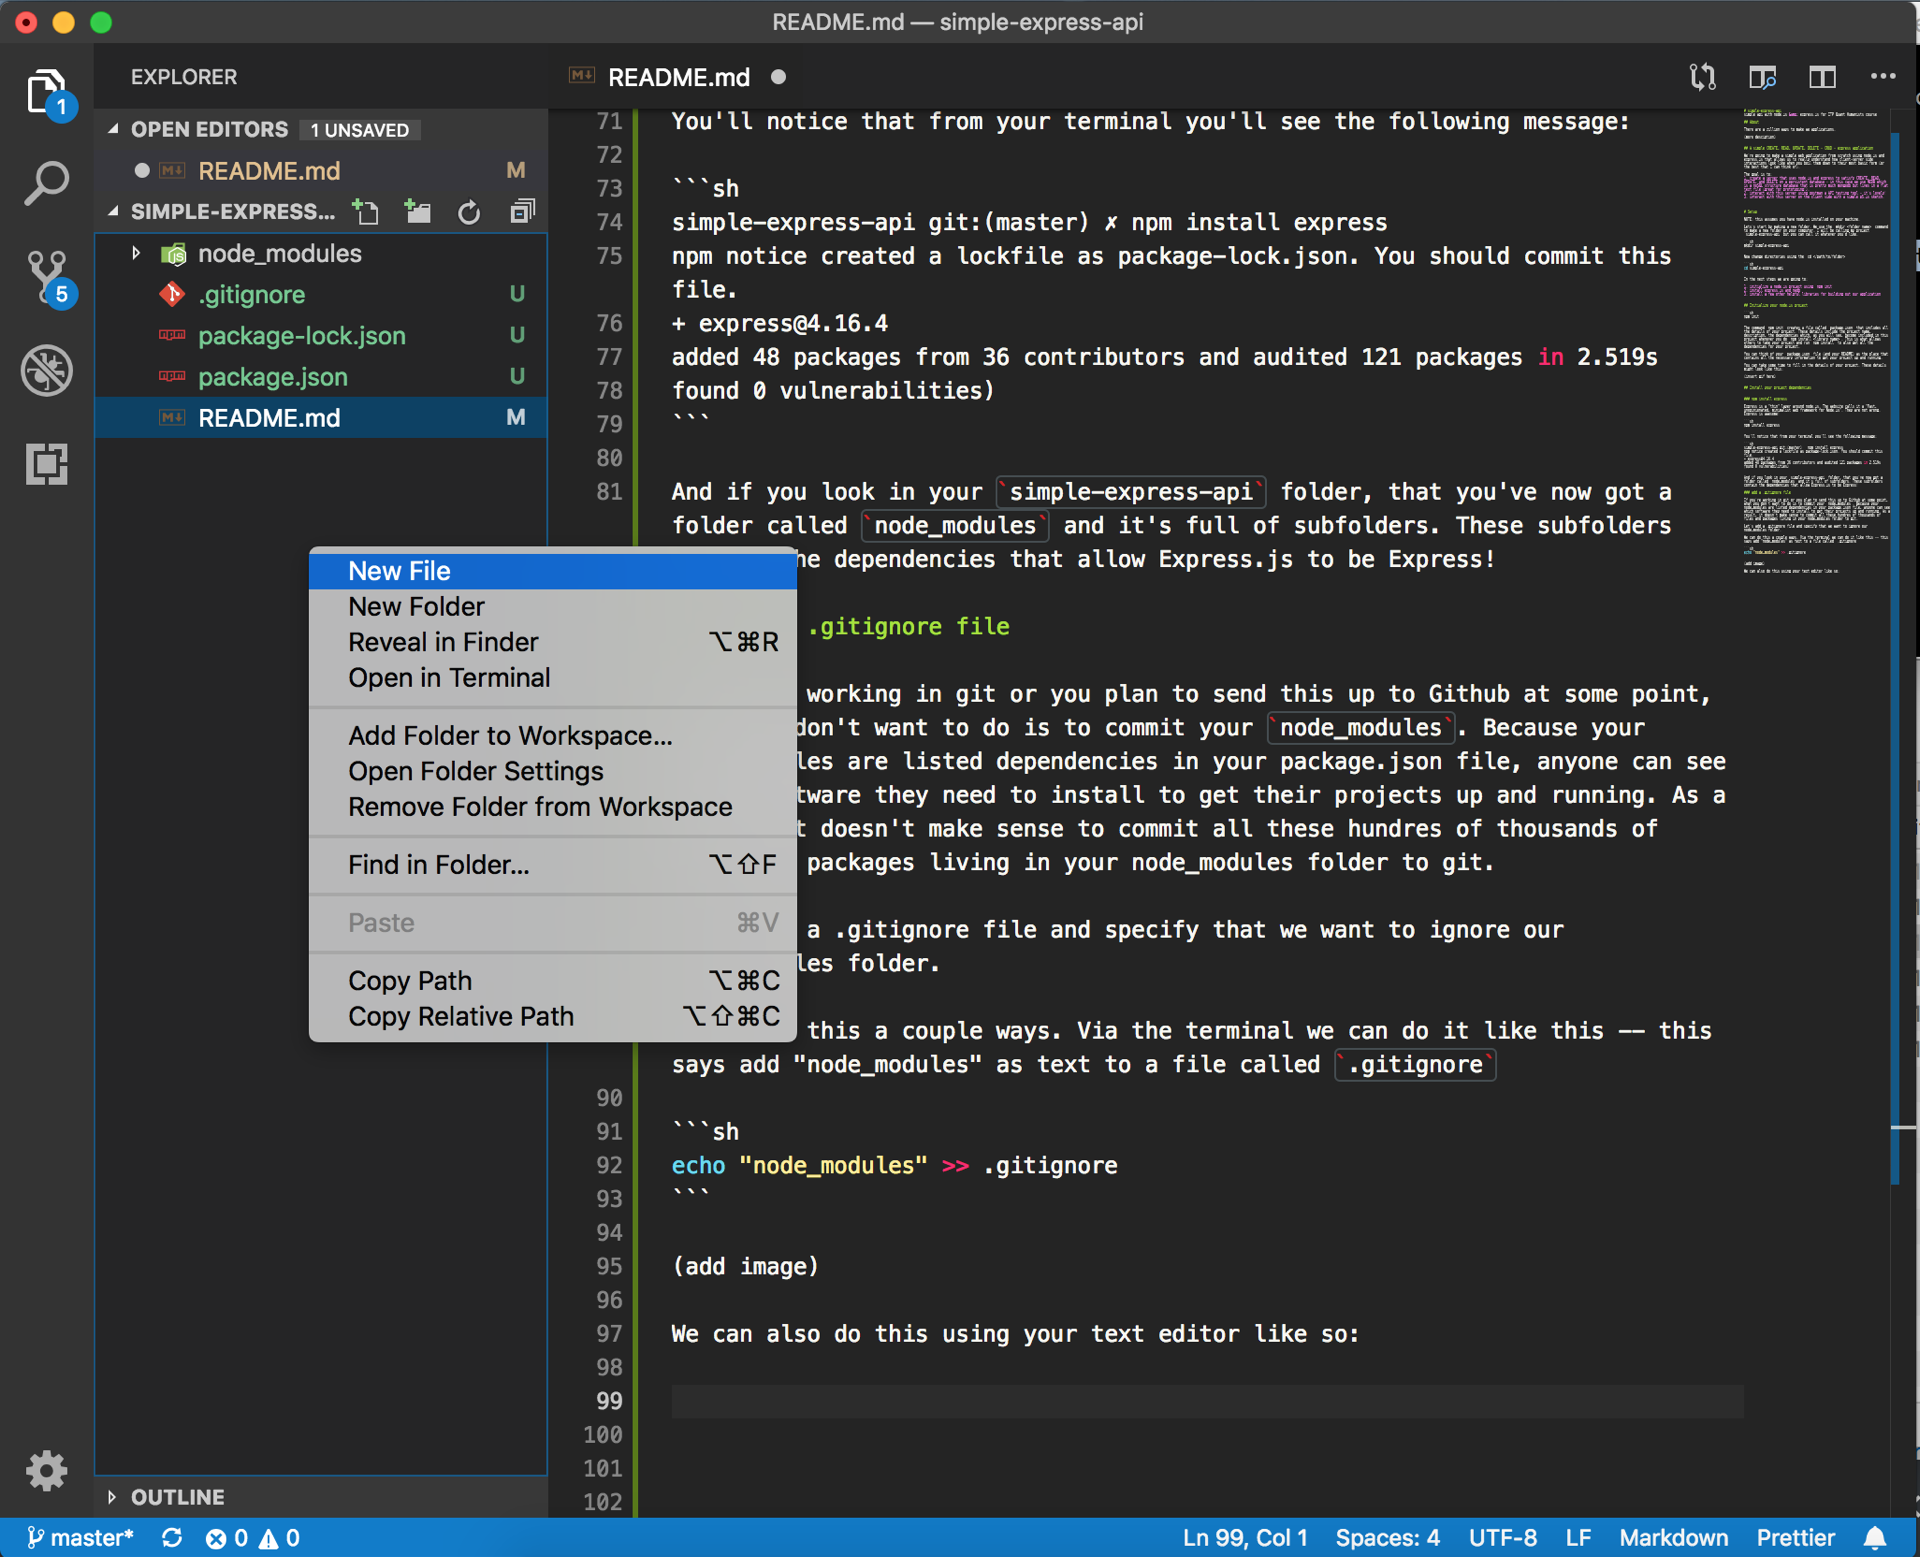
Task: Change the Markdown language mode in the status bar
Action: pos(1673,1537)
